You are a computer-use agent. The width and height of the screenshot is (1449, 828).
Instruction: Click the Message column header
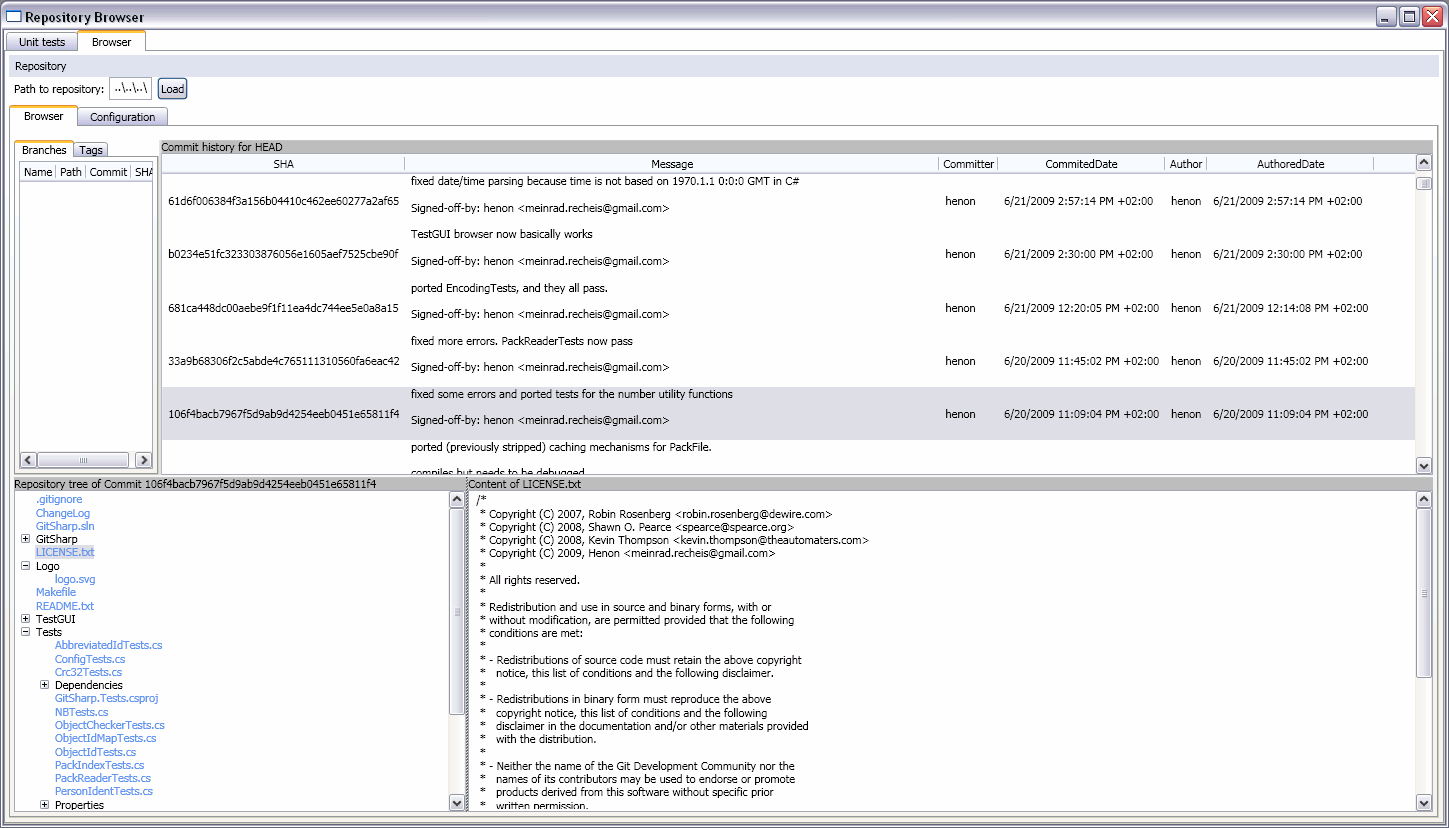click(672, 164)
